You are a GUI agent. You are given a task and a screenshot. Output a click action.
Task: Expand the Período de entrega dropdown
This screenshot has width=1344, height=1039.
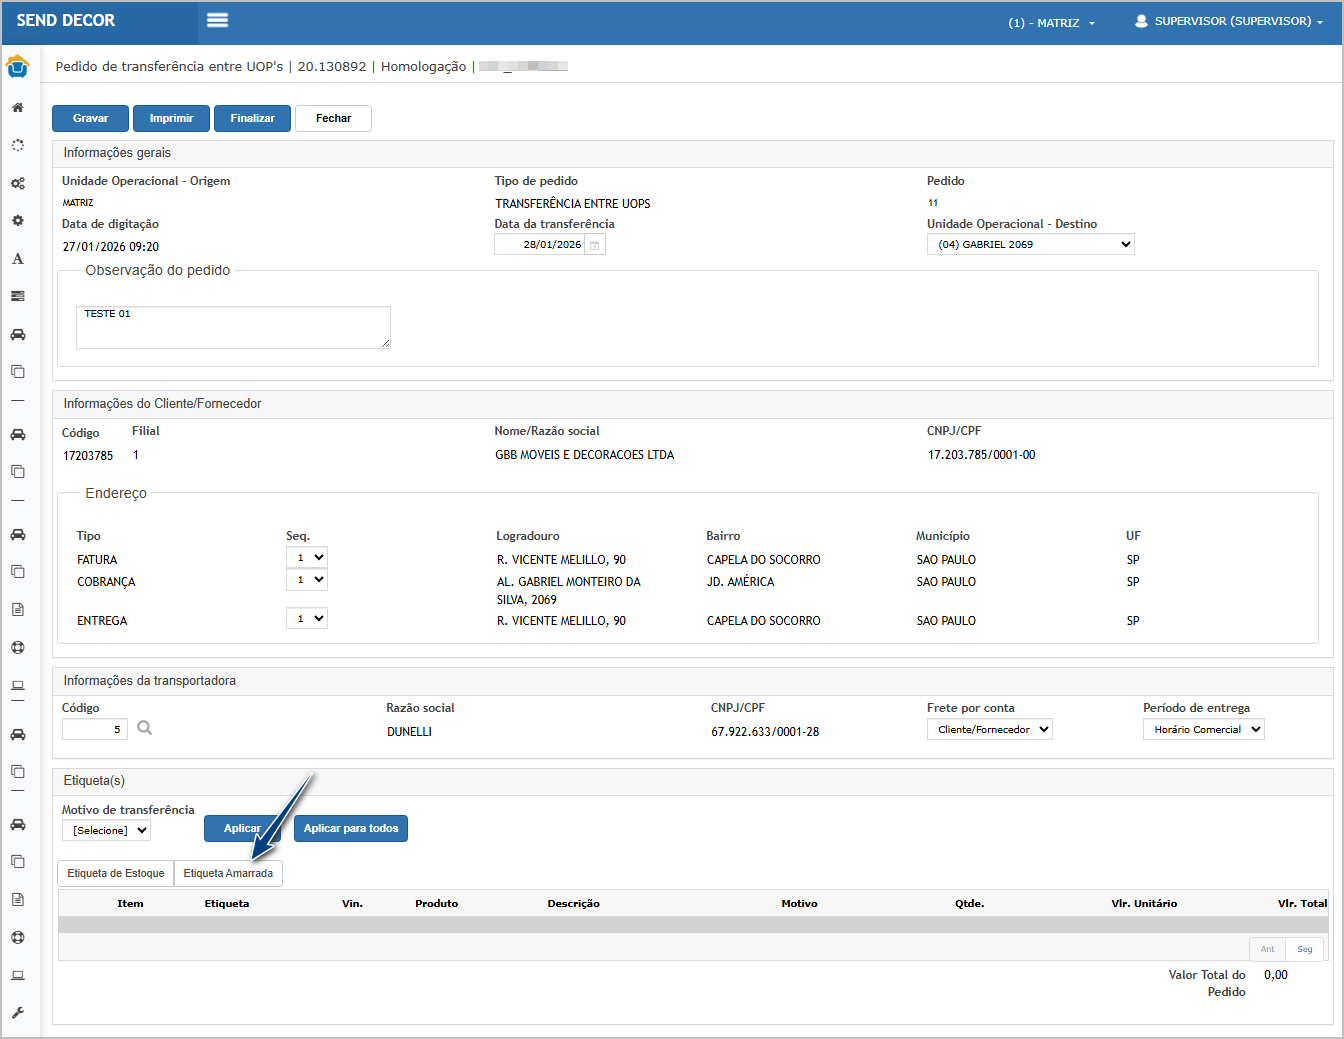[1203, 730]
